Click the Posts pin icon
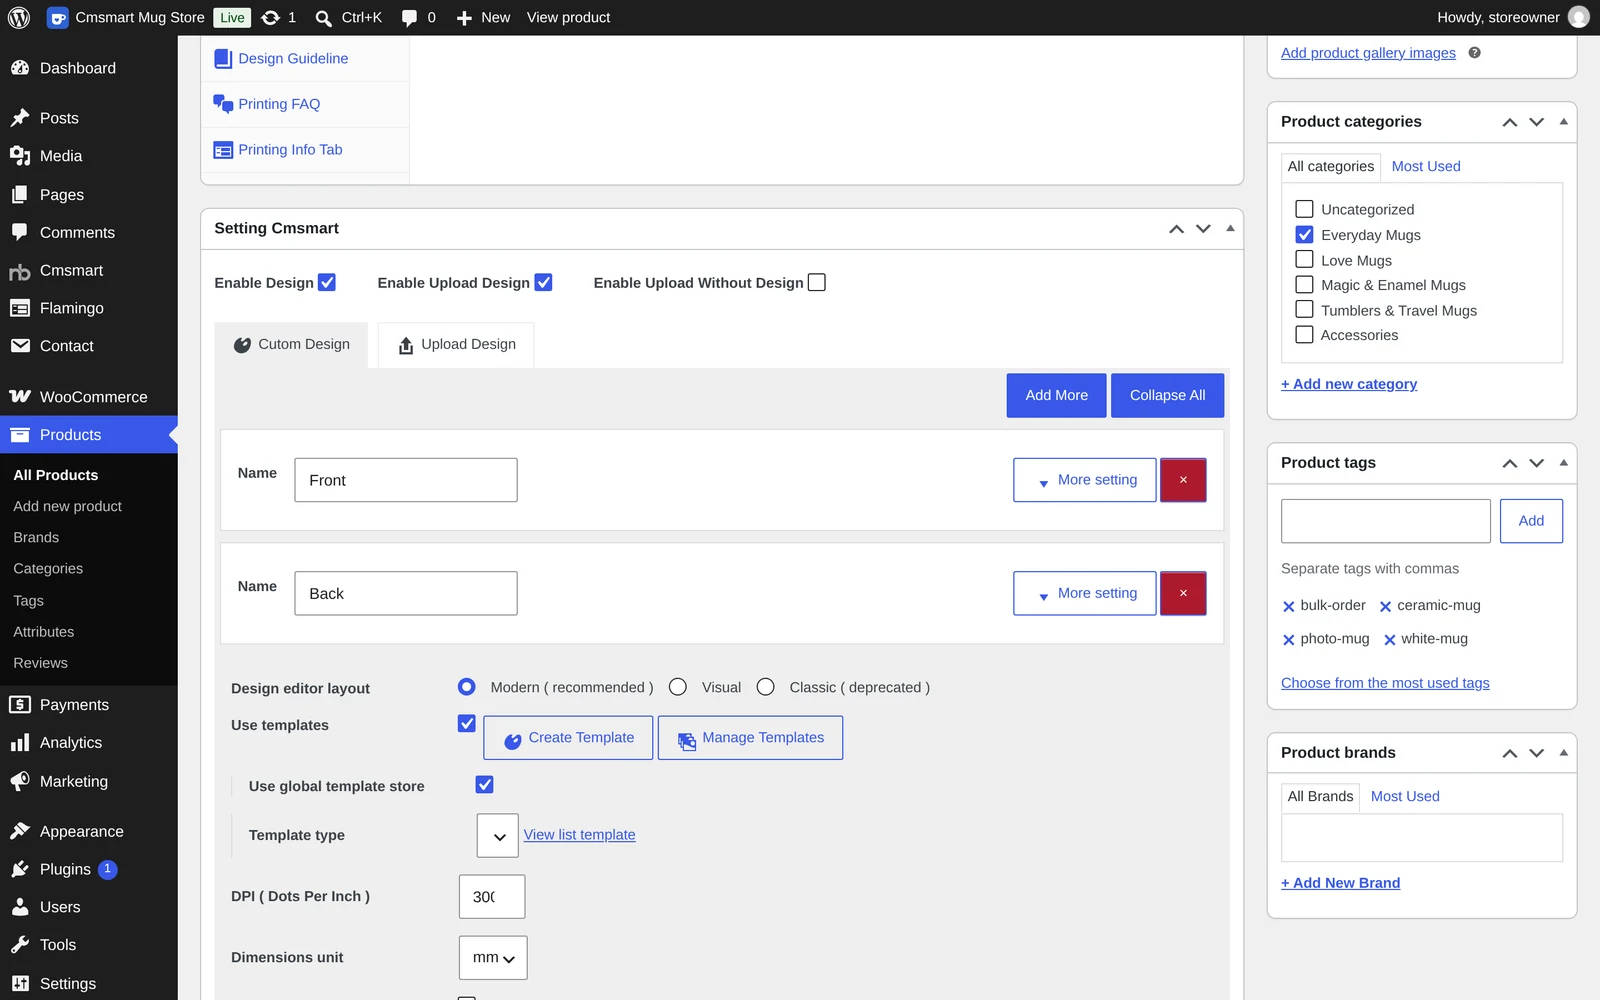The width and height of the screenshot is (1600, 1000). coord(20,118)
